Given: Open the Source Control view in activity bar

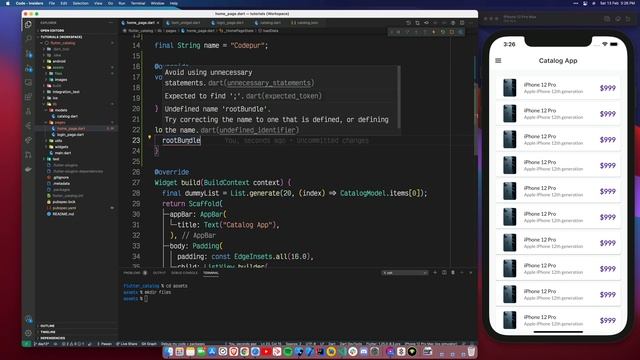Looking at the screenshot, I should coord(28,53).
